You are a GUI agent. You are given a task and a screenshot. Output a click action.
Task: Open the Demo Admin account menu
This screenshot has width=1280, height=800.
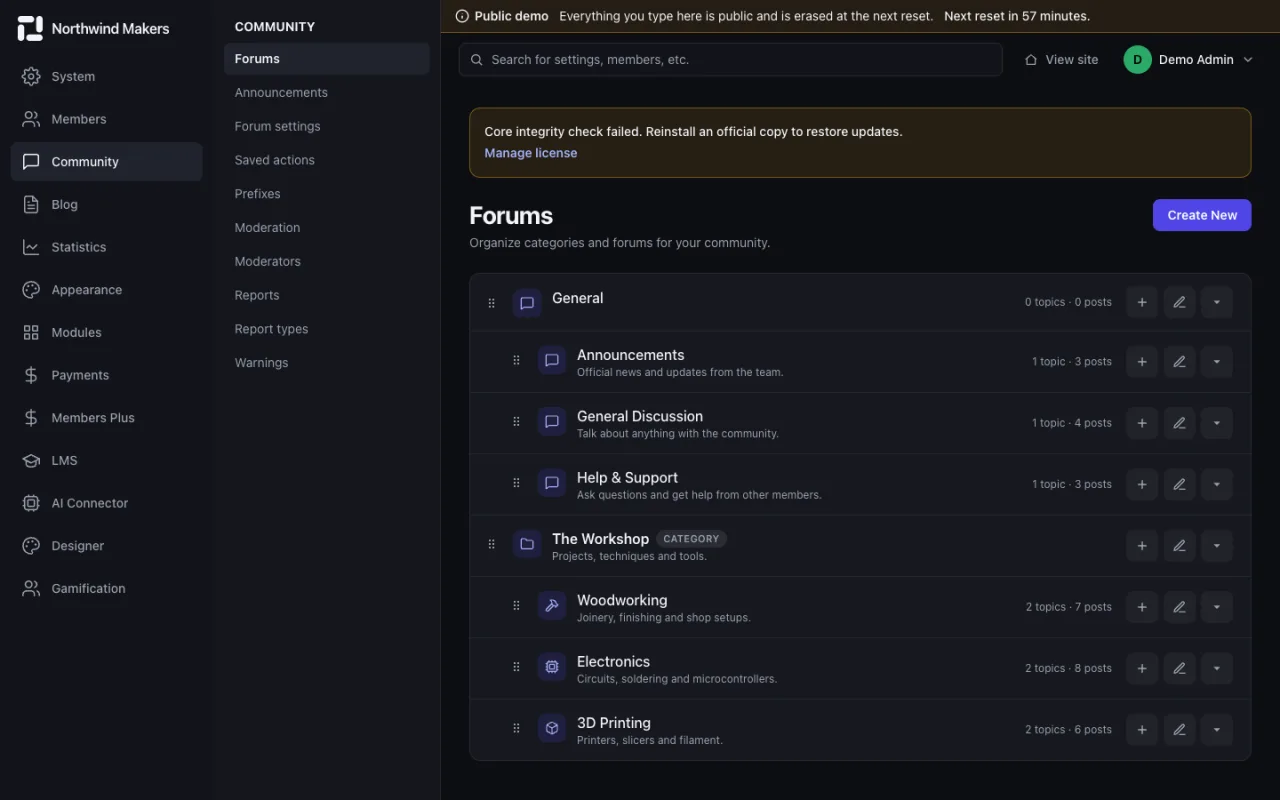click(x=1188, y=60)
